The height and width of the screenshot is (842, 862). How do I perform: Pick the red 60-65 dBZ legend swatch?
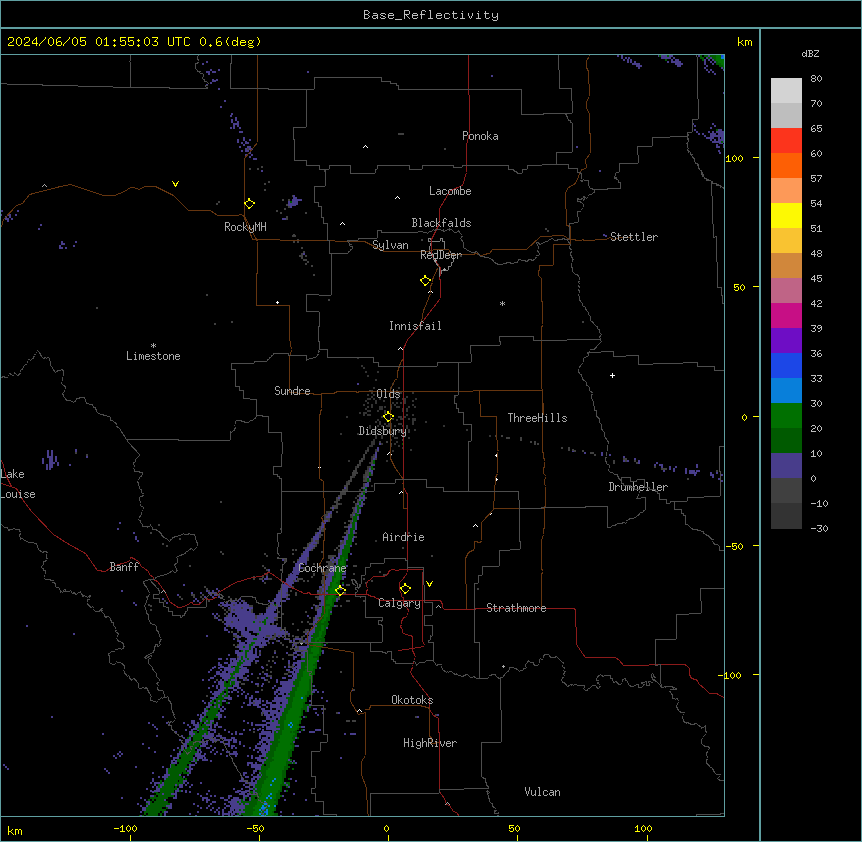point(786,141)
